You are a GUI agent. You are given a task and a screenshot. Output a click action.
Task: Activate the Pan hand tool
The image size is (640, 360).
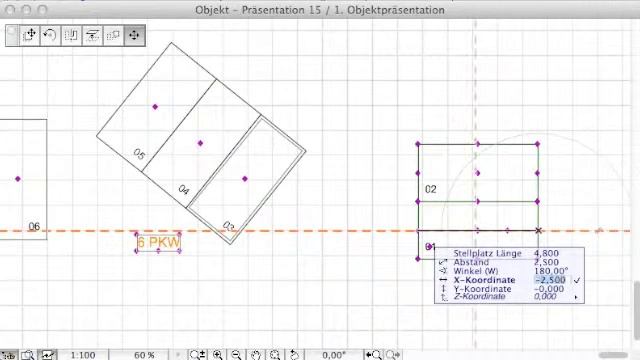pos(256,355)
